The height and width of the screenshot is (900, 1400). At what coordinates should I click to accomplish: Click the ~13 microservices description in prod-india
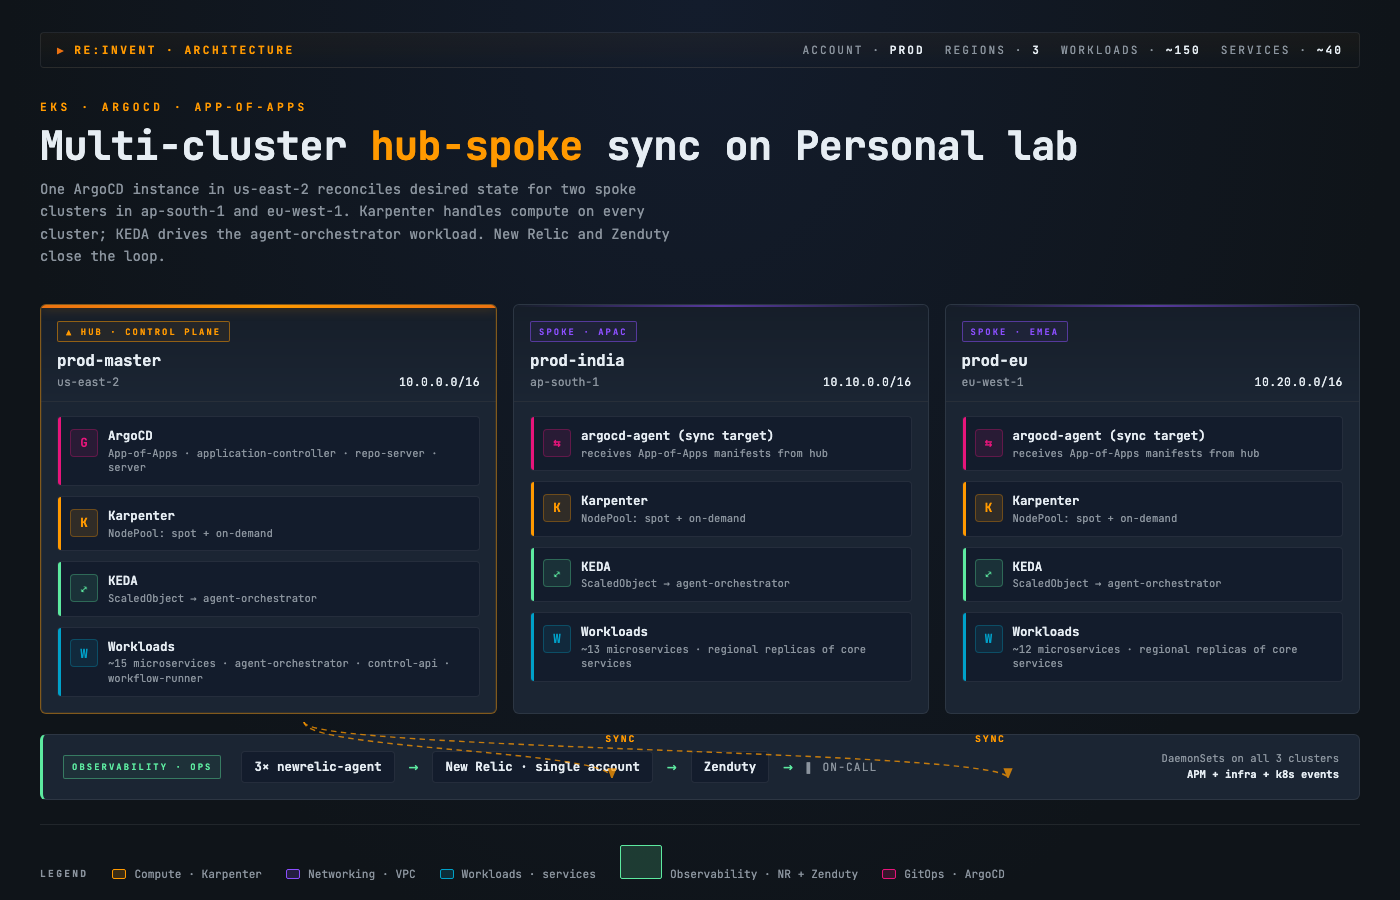pos(723,656)
